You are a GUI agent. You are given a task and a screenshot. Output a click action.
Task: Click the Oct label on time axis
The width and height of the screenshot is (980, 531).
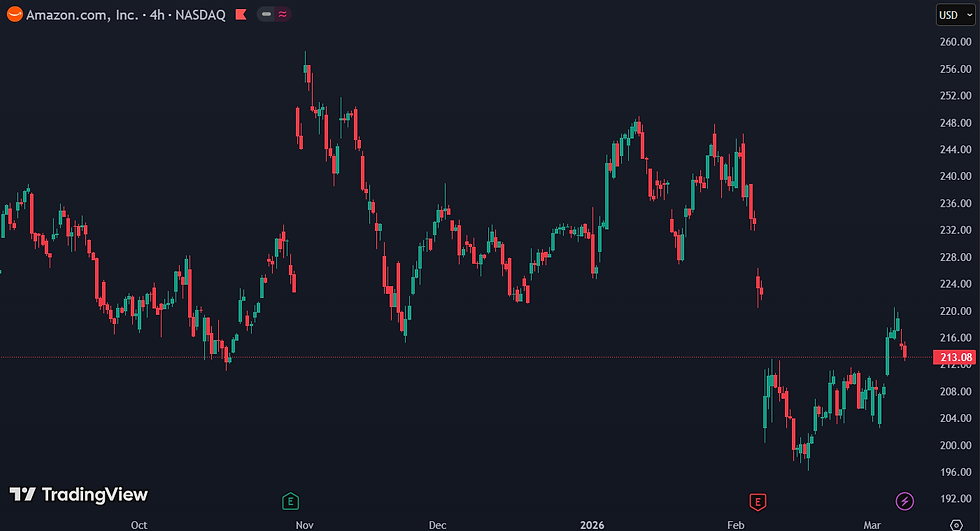point(139,525)
